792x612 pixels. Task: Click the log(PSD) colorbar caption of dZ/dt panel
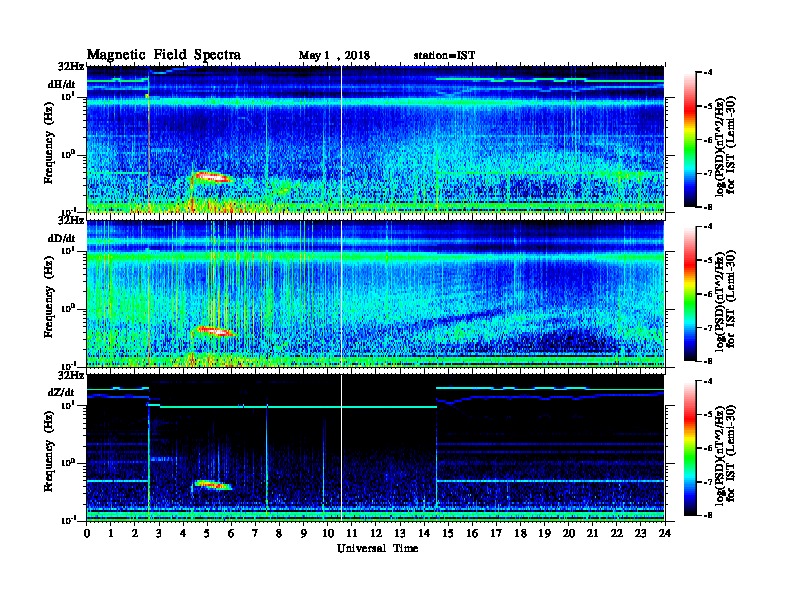point(724,453)
